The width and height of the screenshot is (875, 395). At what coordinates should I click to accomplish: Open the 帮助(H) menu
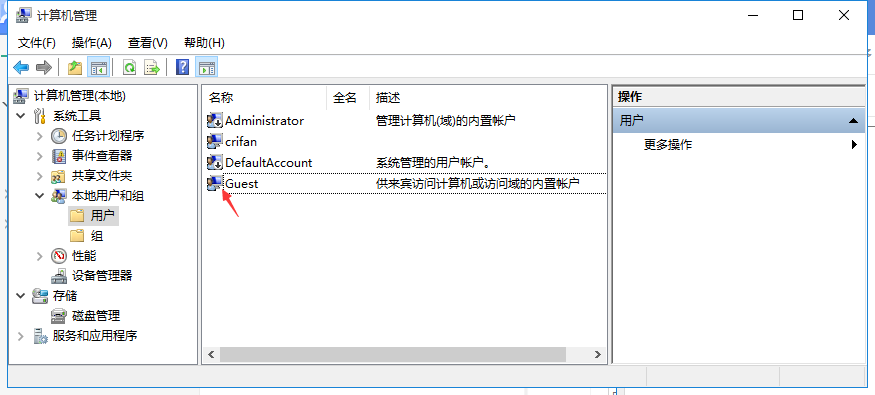coord(204,43)
